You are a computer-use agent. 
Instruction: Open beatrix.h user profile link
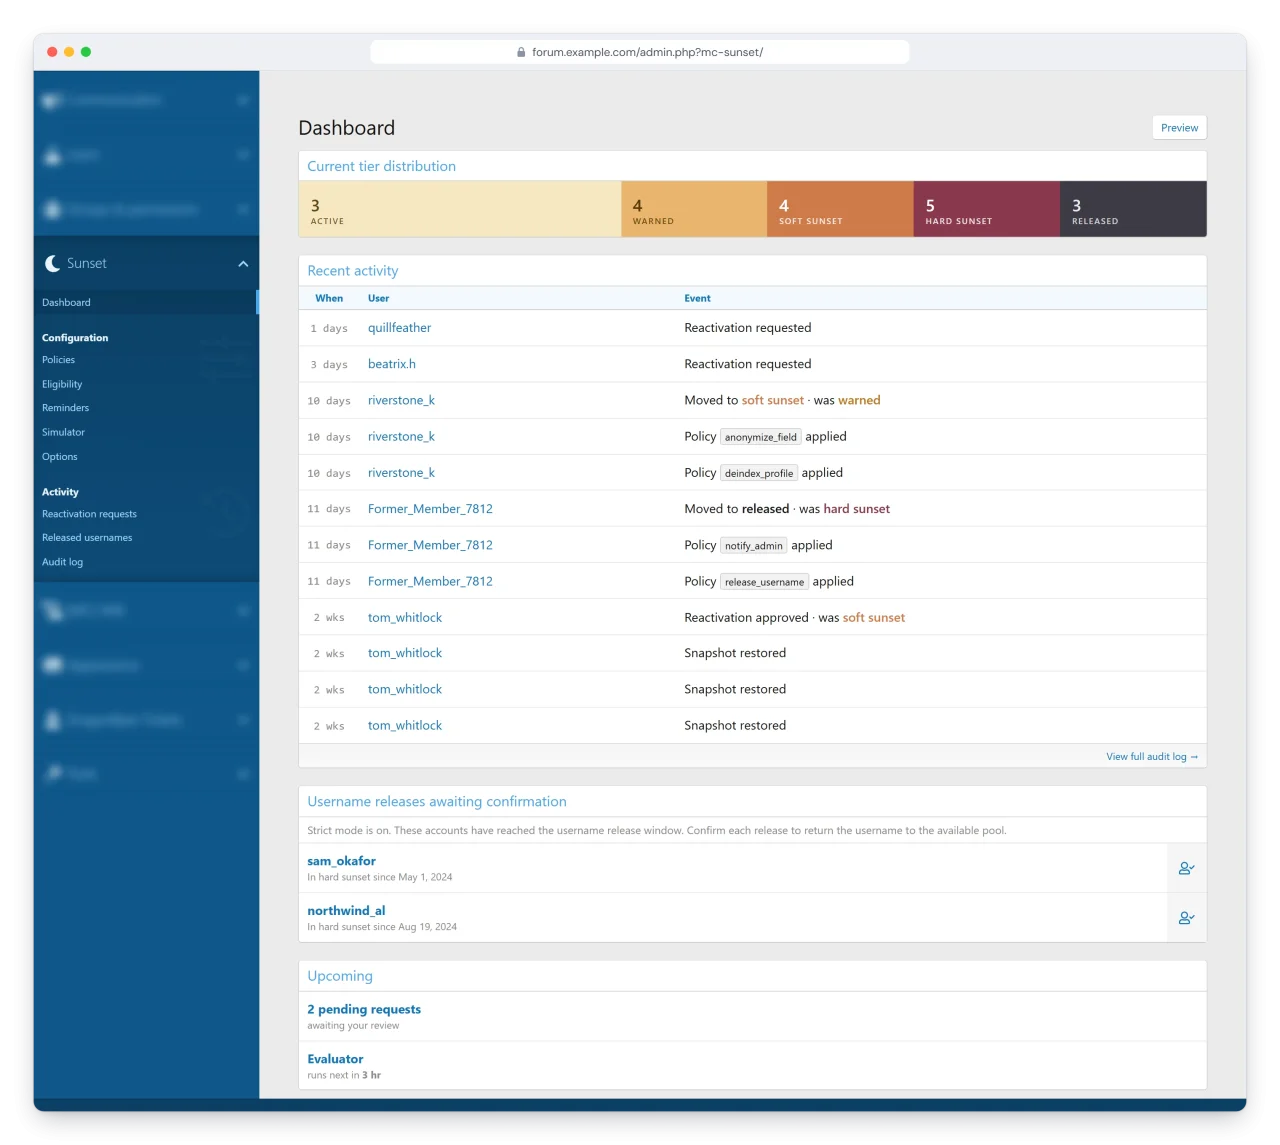pos(392,364)
